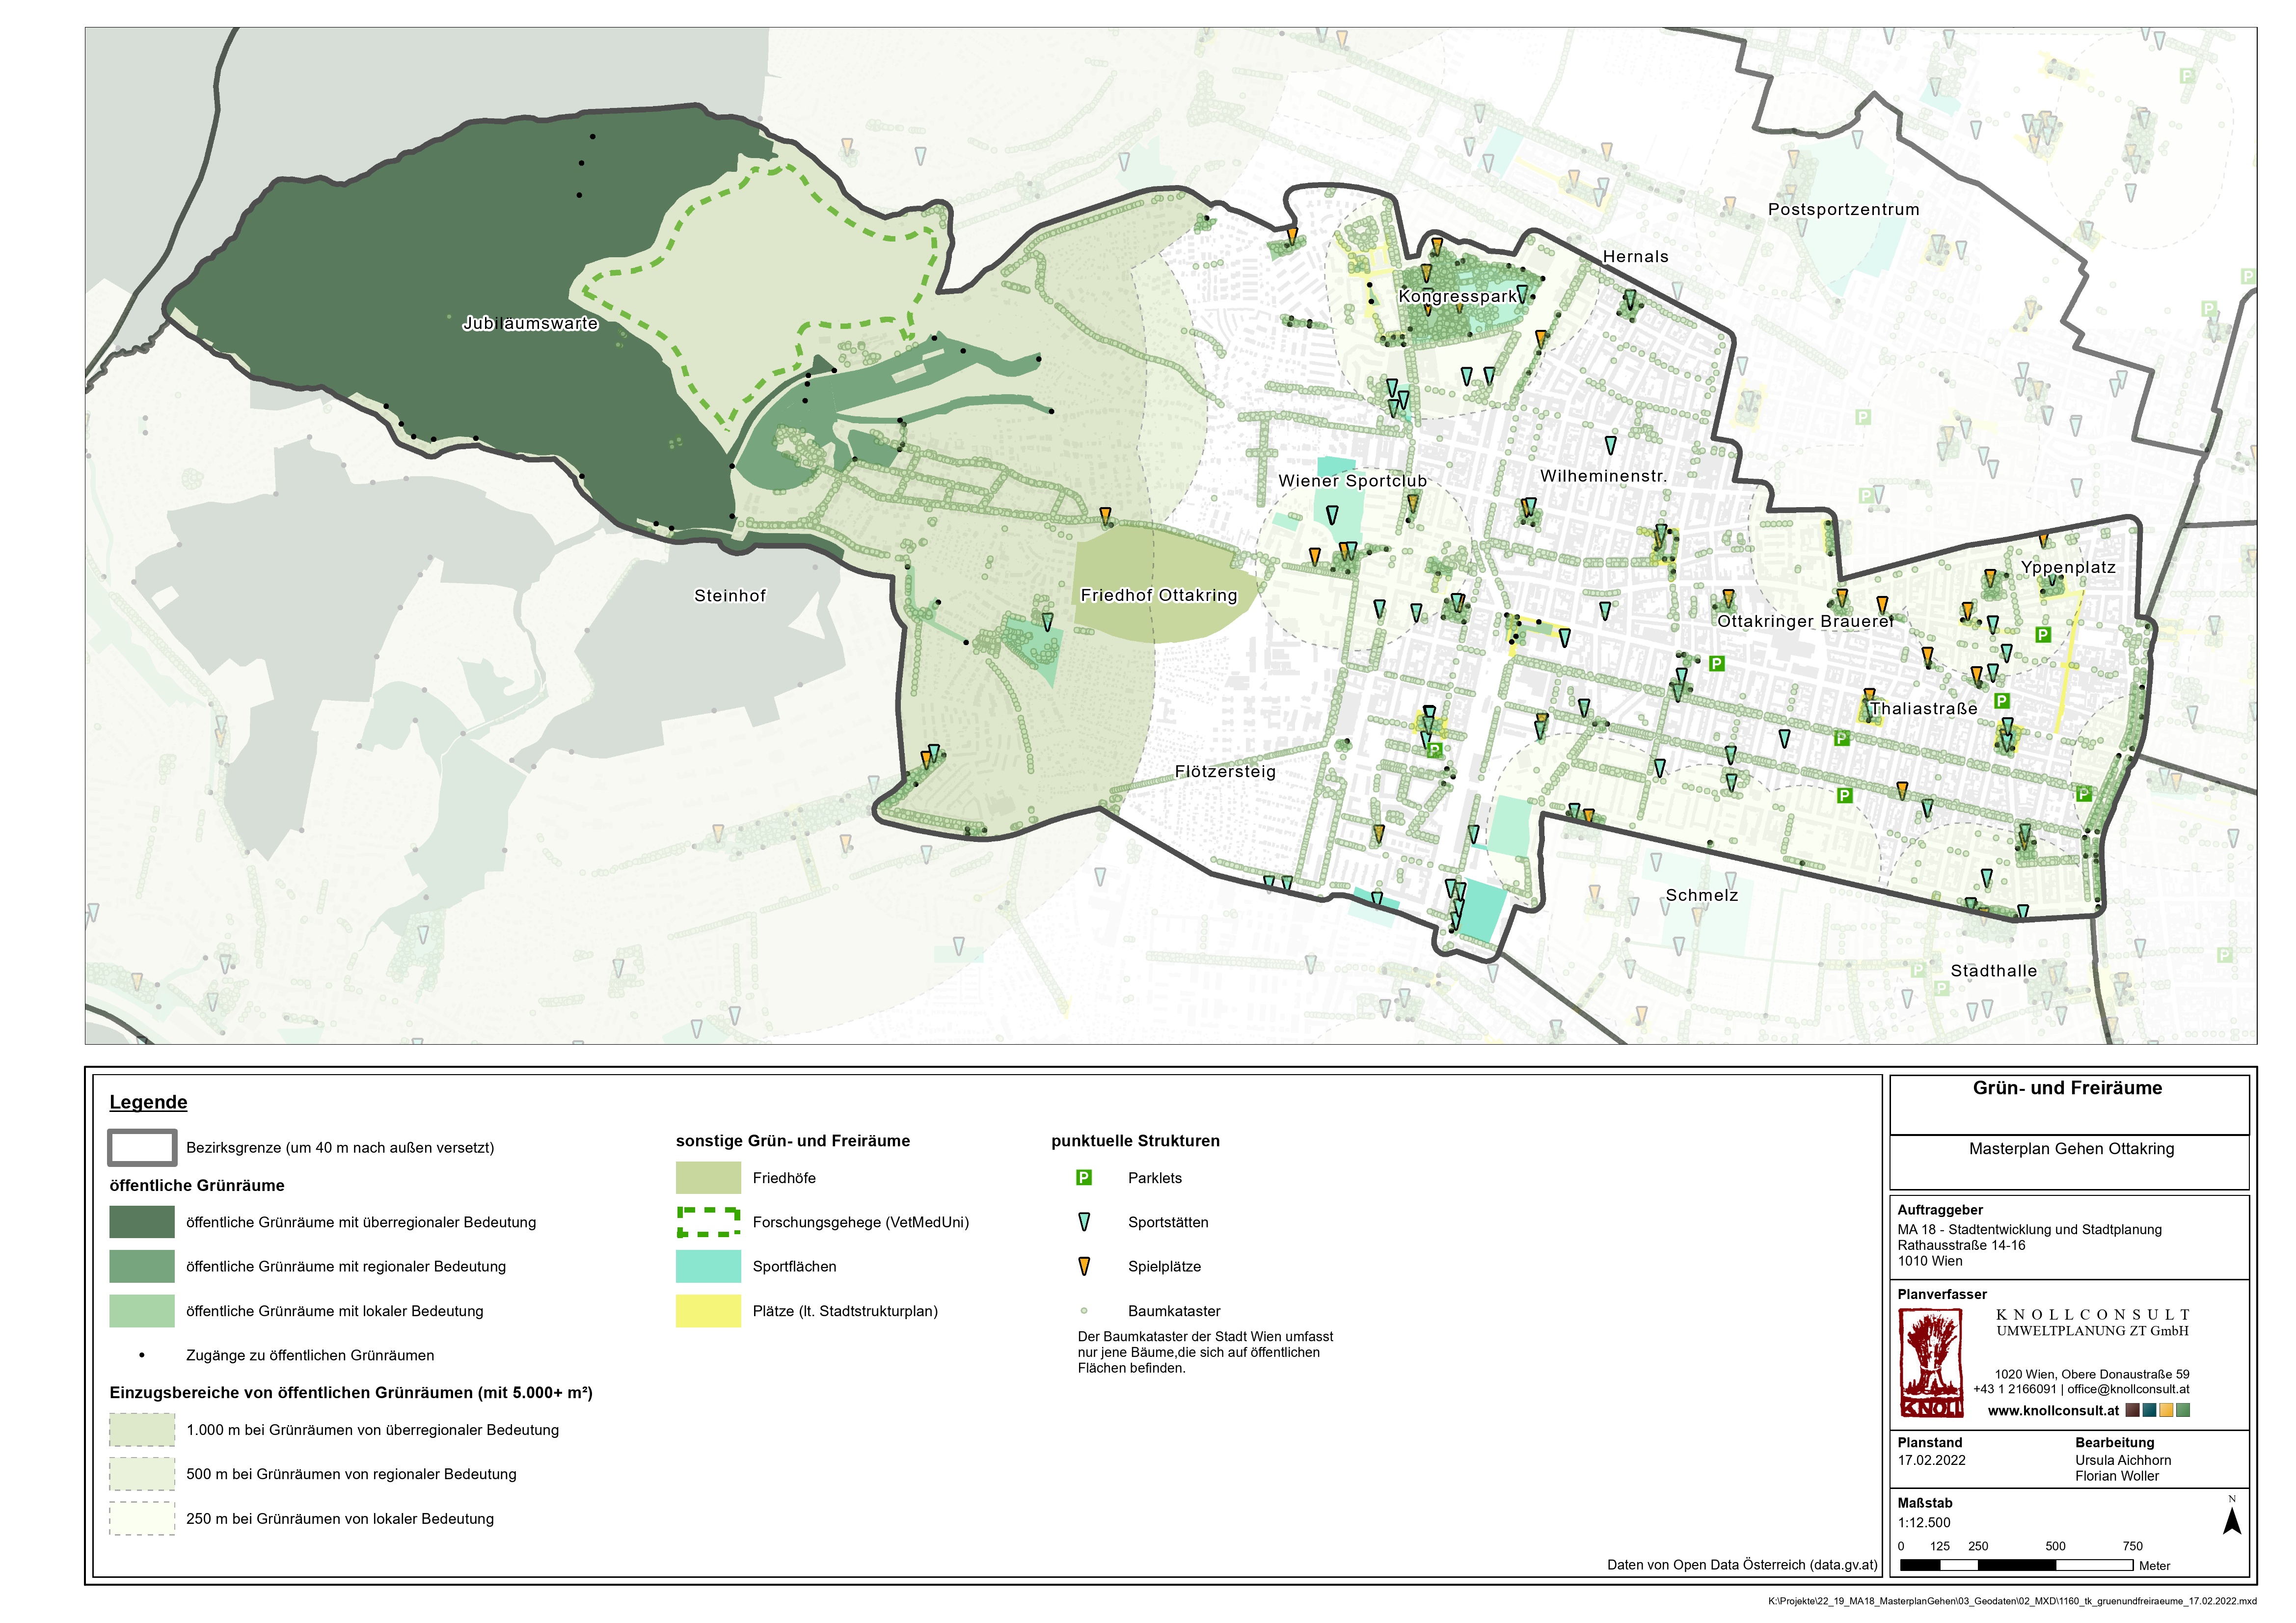Click the north arrow symbol
The height and width of the screenshot is (1623, 2296).
pyautogui.click(x=2231, y=1521)
